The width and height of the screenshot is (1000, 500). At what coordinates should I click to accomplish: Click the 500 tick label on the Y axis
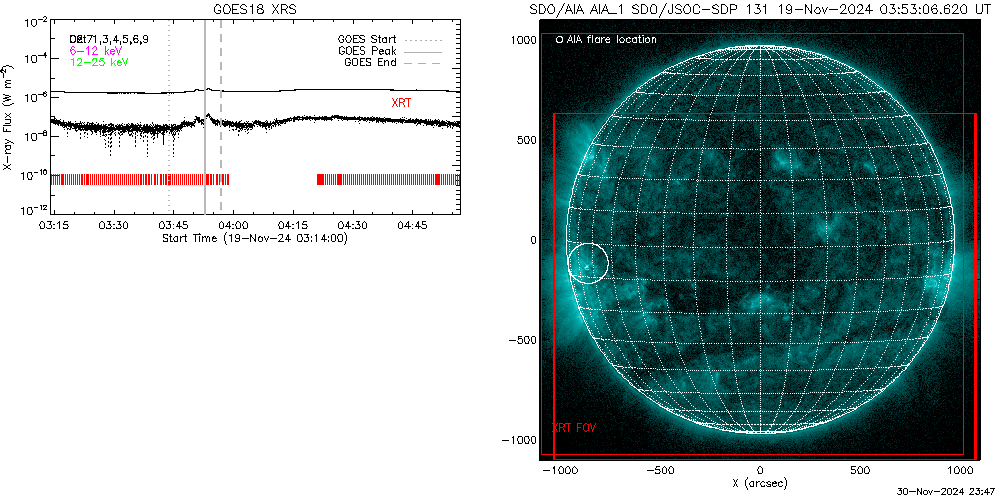524,140
